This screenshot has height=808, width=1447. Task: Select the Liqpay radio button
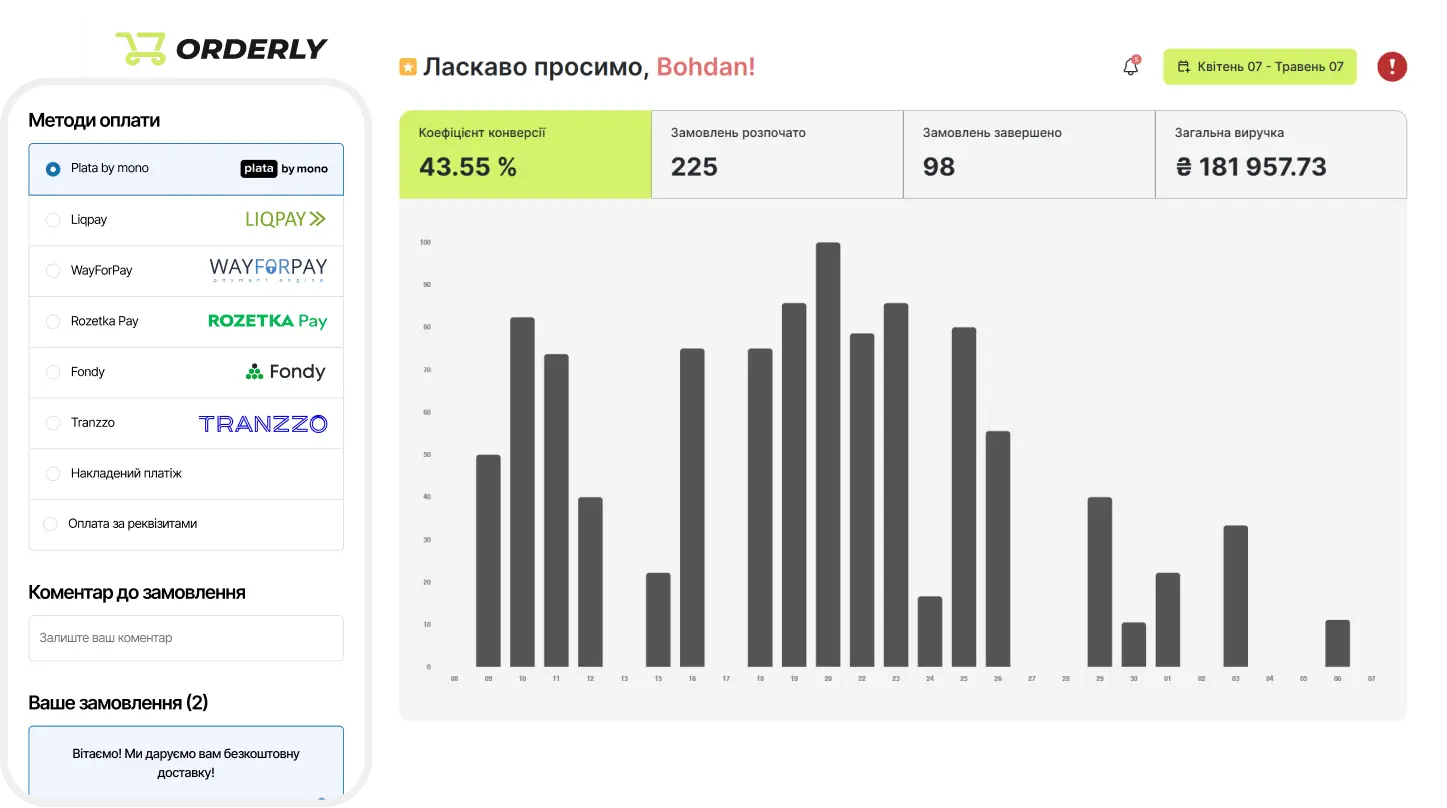point(53,220)
